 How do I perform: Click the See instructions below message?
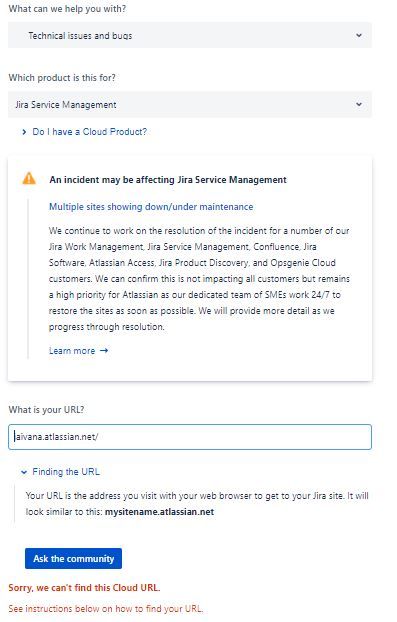pos(105,609)
